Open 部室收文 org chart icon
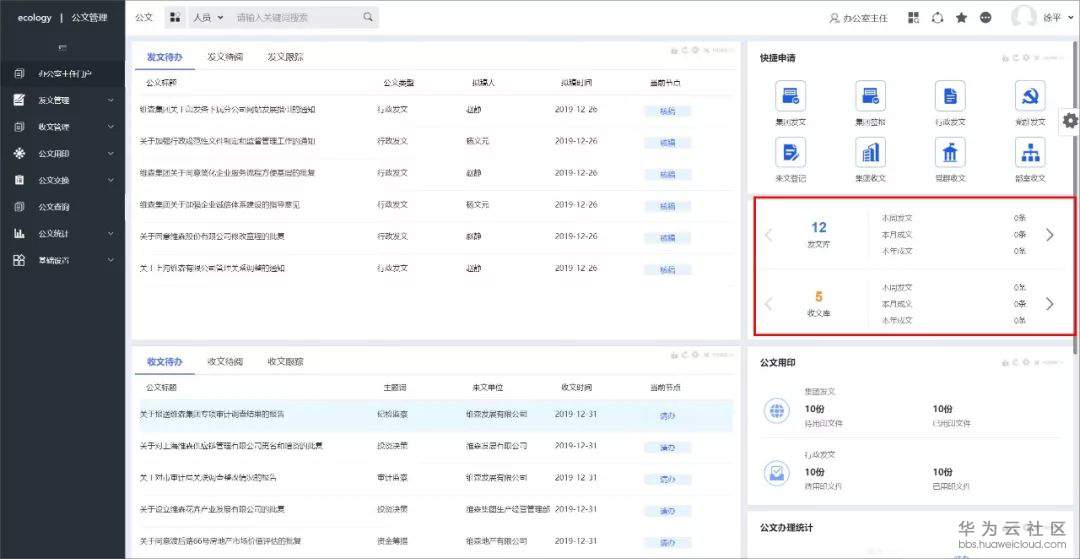Viewport: 1080px width, 559px height. coord(1030,152)
